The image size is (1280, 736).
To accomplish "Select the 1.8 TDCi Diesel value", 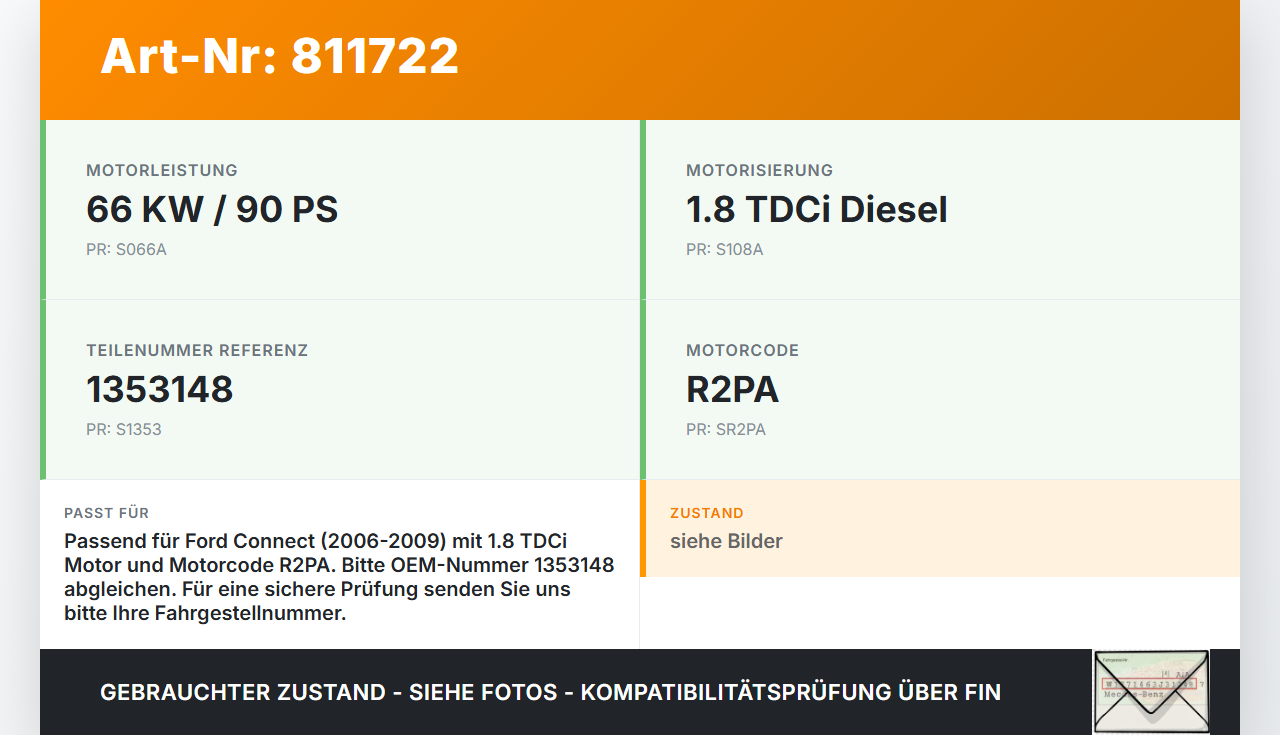I will click(x=817, y=210).
